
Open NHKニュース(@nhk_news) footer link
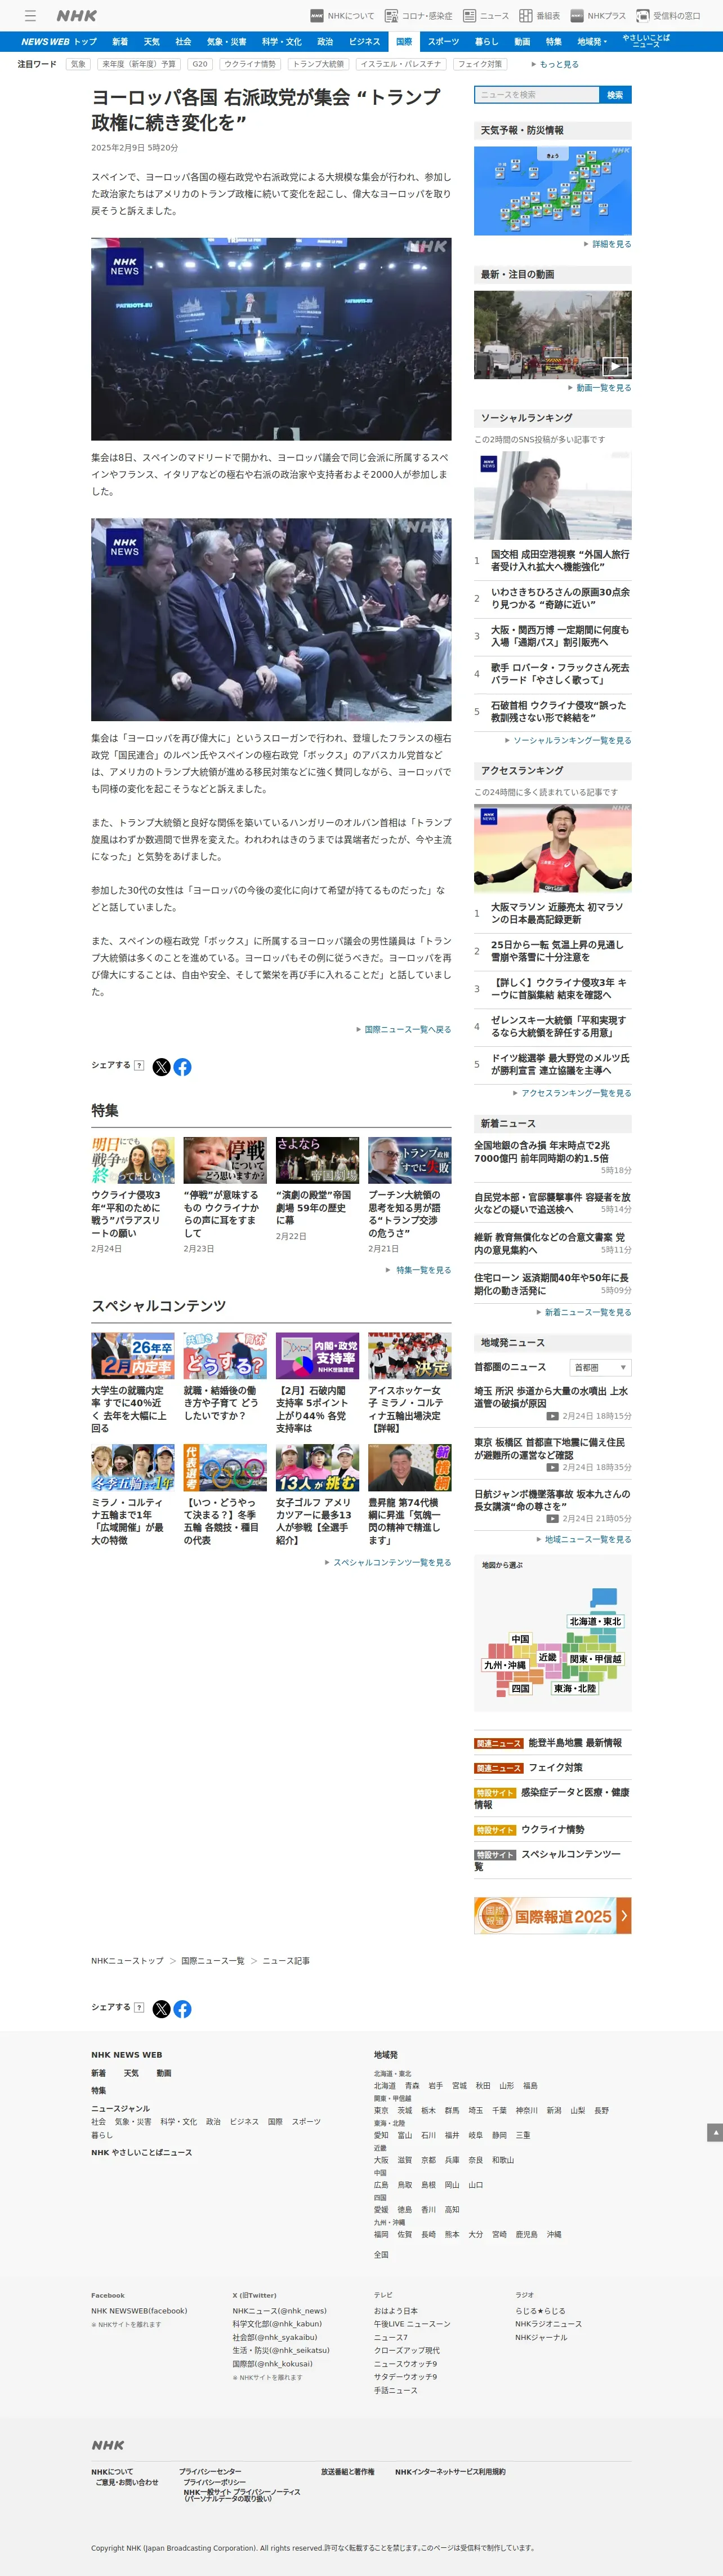[279, 2311]
